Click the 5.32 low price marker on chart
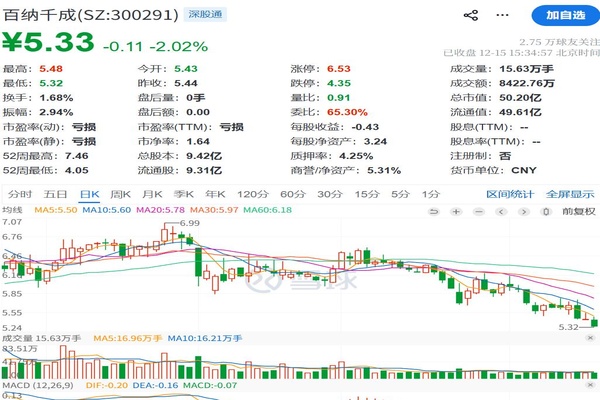 coord(569,327)
